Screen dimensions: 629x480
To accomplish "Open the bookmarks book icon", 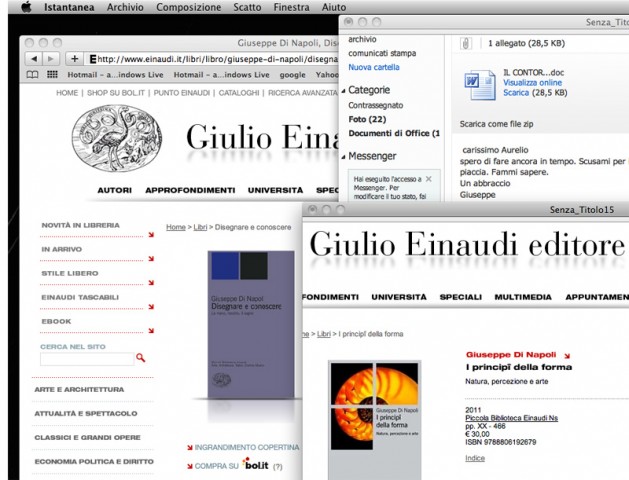I will tap(32, 75).
